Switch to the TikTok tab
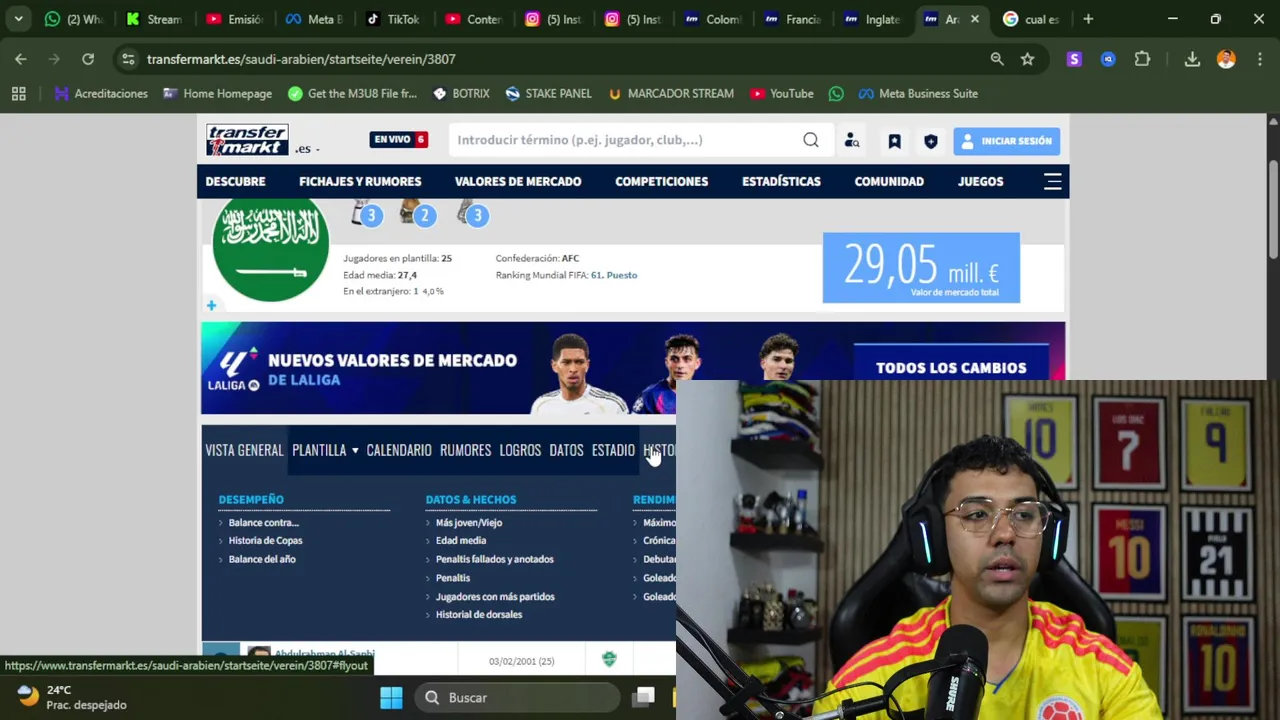This screenshot has width=1280, height=720. tap(392, 19)
